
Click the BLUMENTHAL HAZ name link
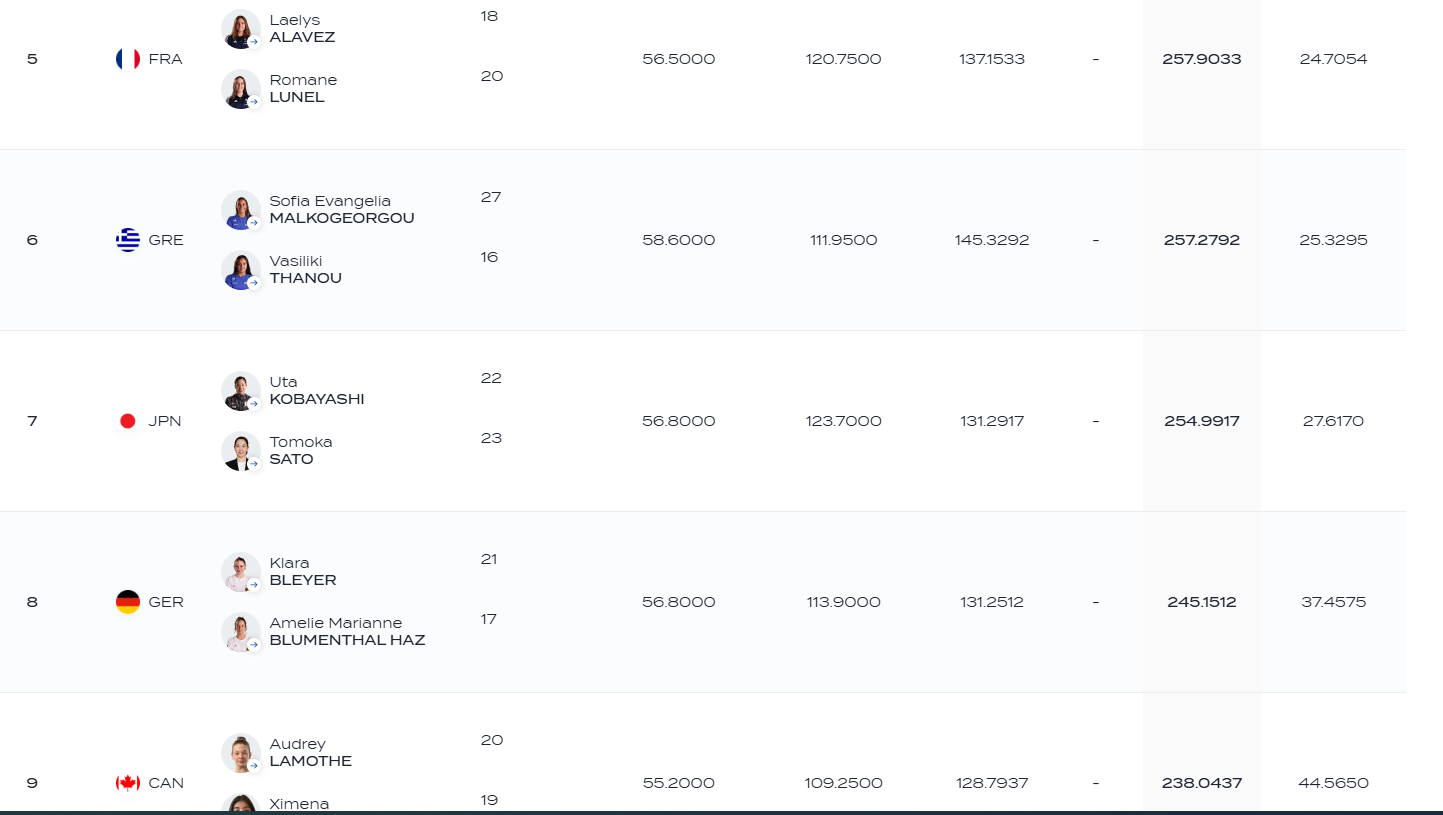tap(347, 640)
